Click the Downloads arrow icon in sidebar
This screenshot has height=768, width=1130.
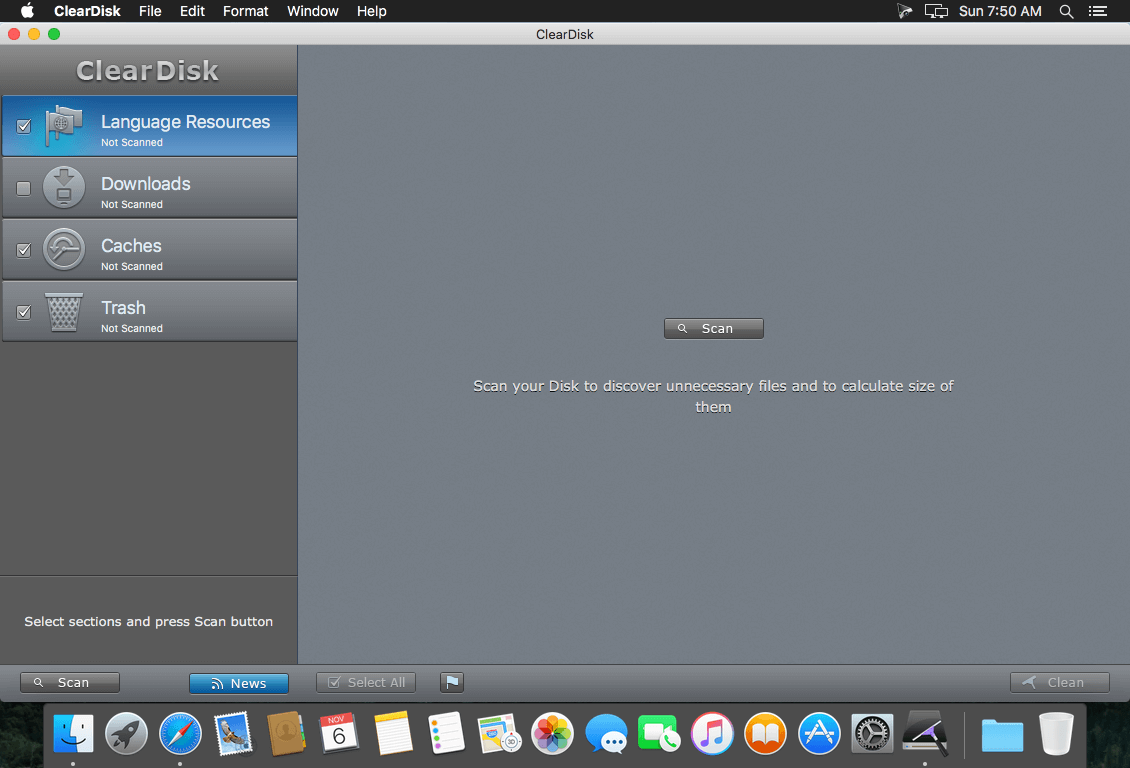(64, 188)
